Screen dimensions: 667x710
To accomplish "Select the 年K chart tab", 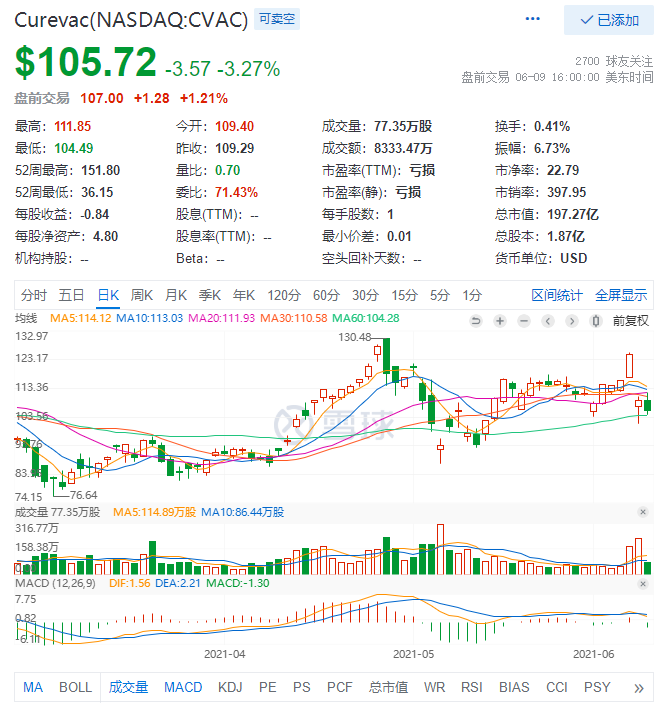I will 244,295.
